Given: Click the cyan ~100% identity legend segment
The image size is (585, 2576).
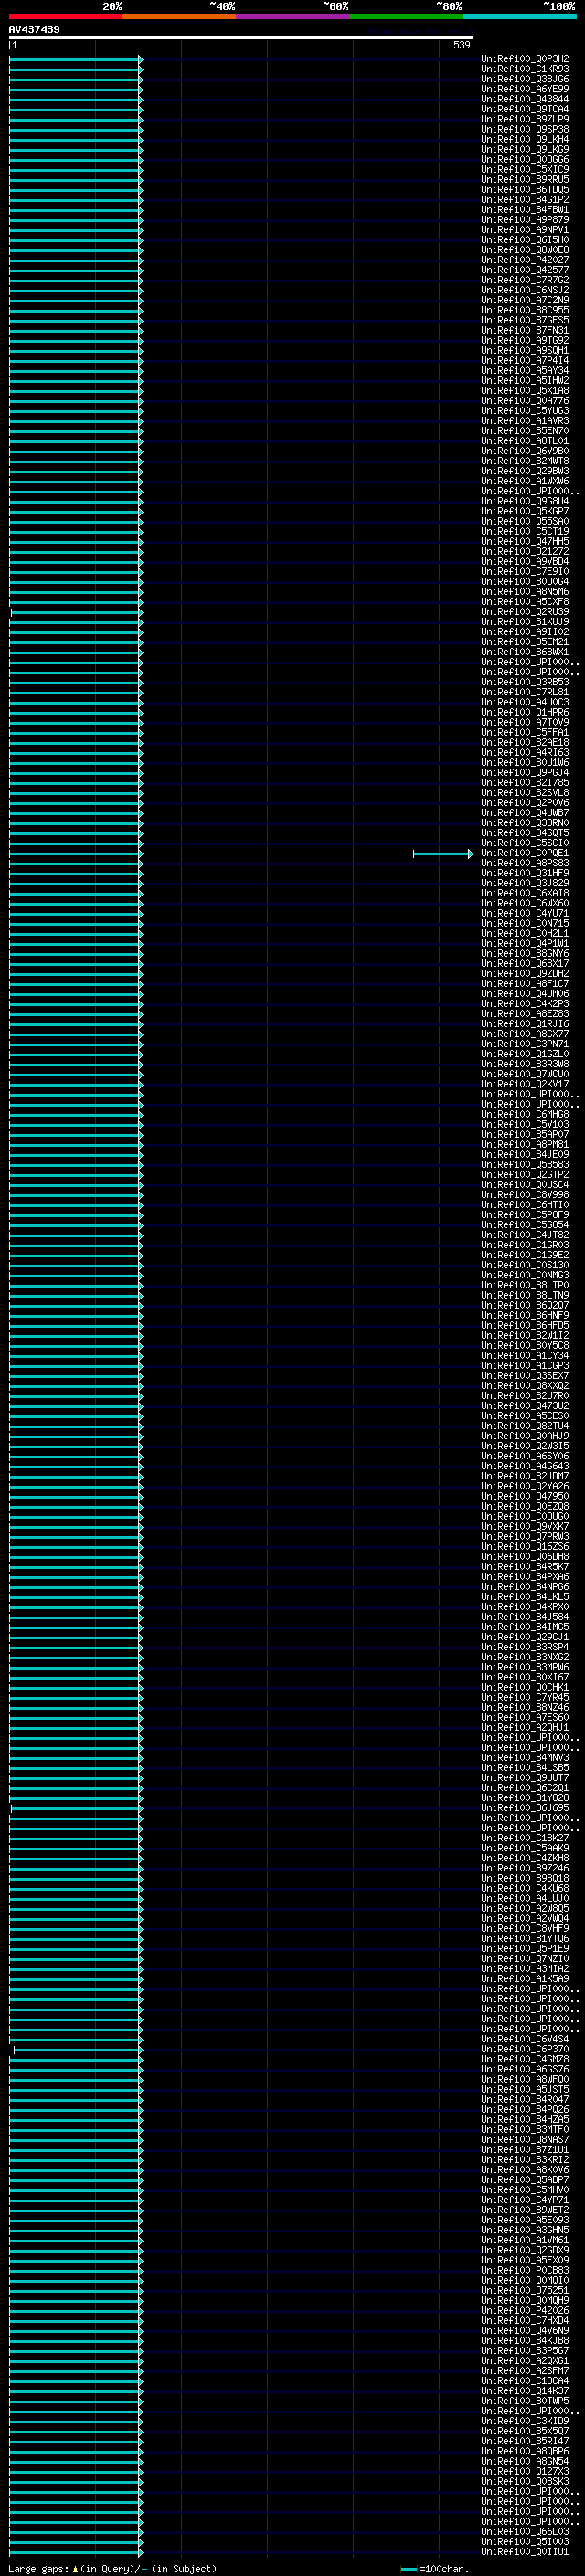Looking at the screenshot, I should click(519, 16).
